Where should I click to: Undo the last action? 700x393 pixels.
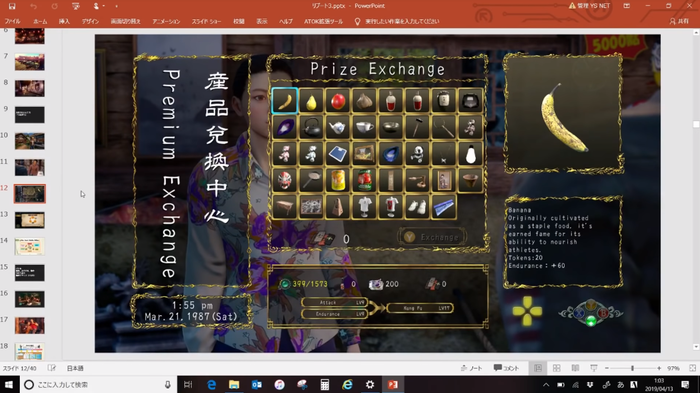click(33, 6)
